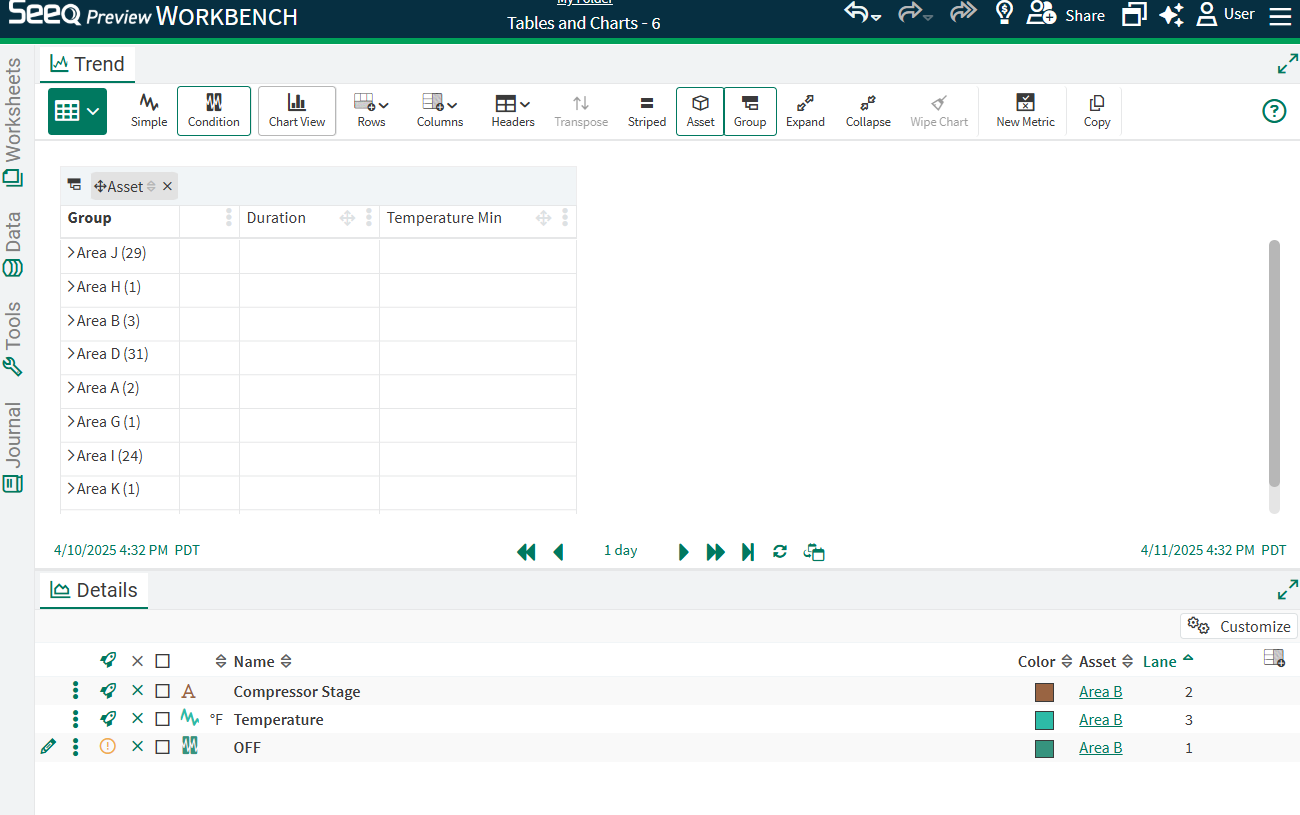Switch to the Journal side tab

pyautogui.click(x=13, y=447)
